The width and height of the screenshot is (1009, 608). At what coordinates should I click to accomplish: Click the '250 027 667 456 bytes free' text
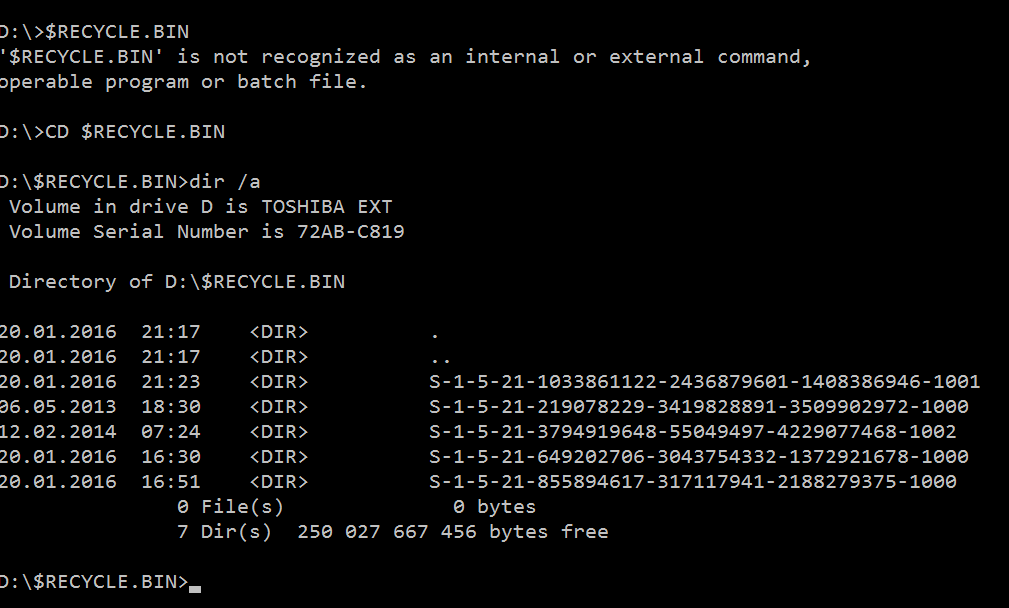(452, 532)
